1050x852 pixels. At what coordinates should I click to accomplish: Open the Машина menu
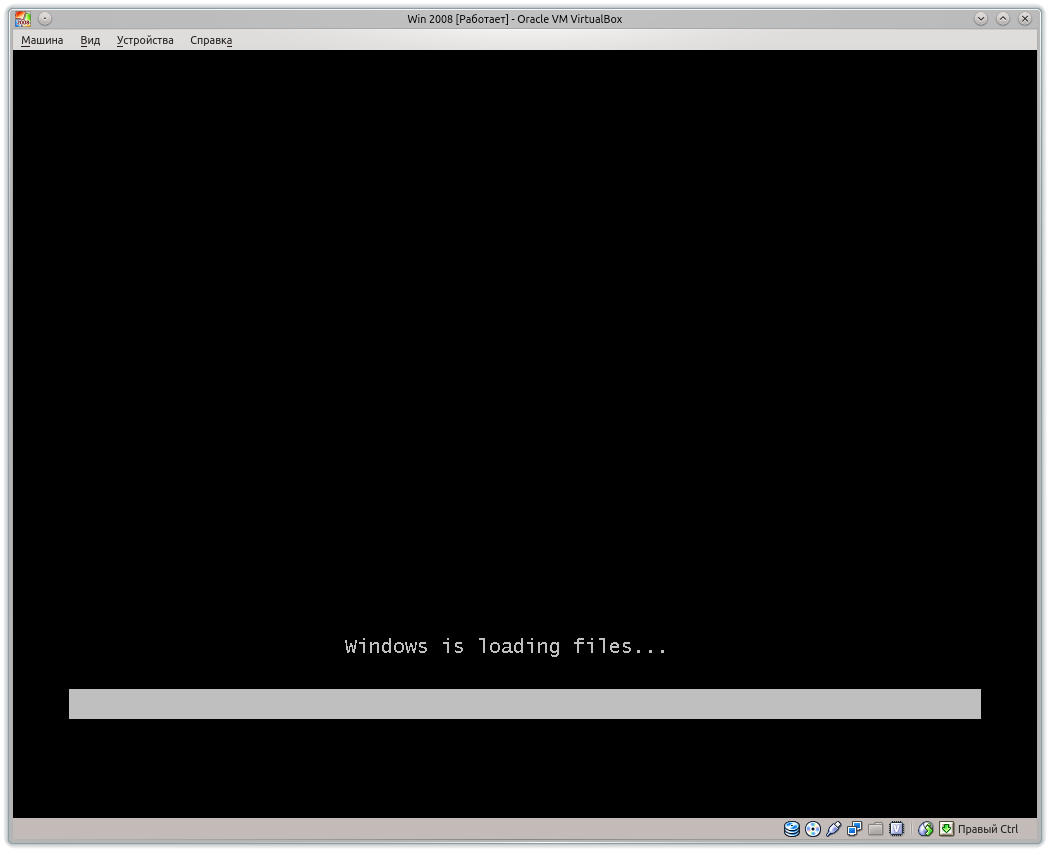click(x=42, y=41)
